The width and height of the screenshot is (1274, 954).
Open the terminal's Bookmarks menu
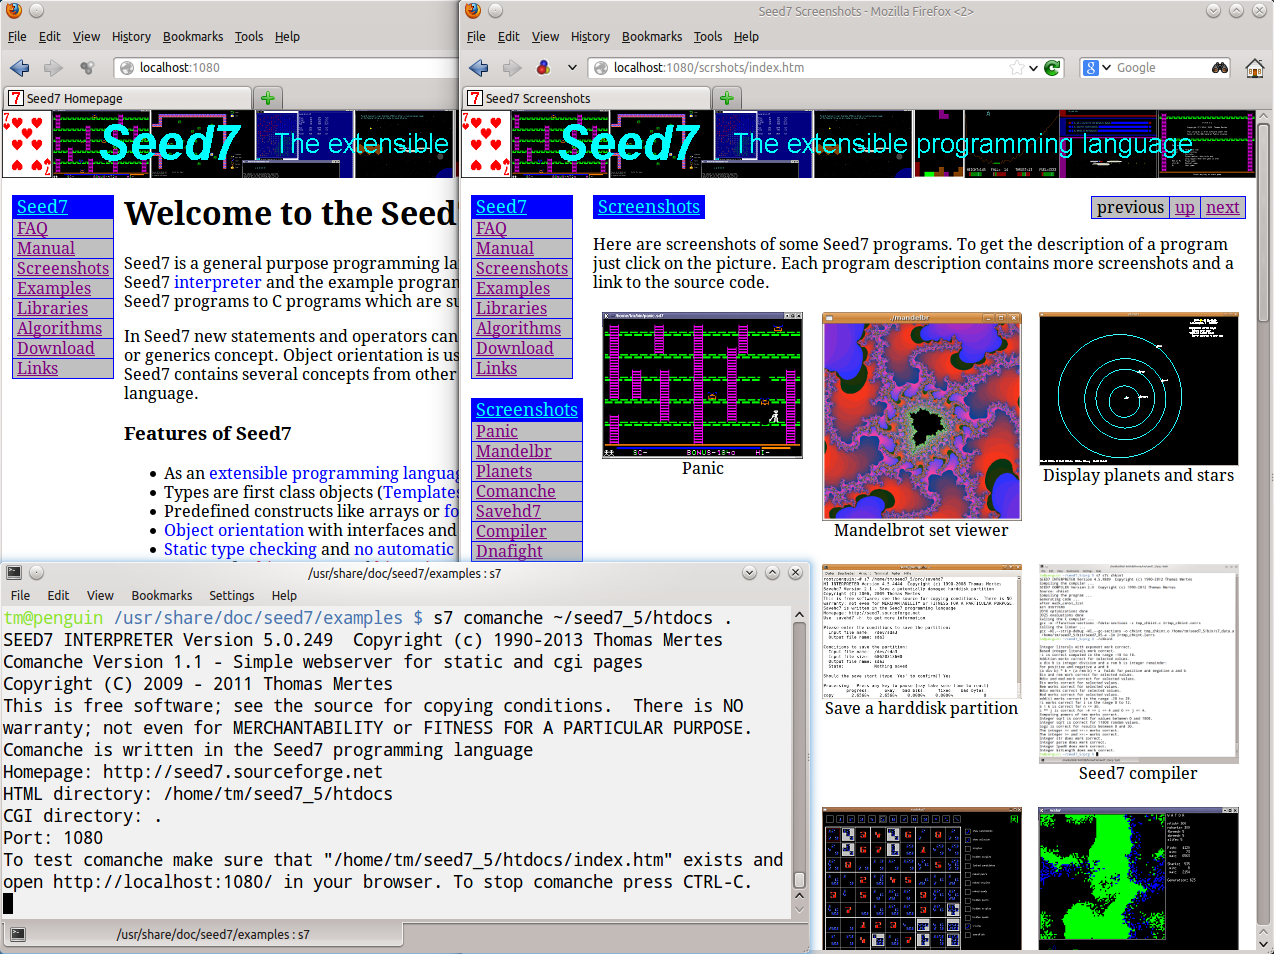162,595
